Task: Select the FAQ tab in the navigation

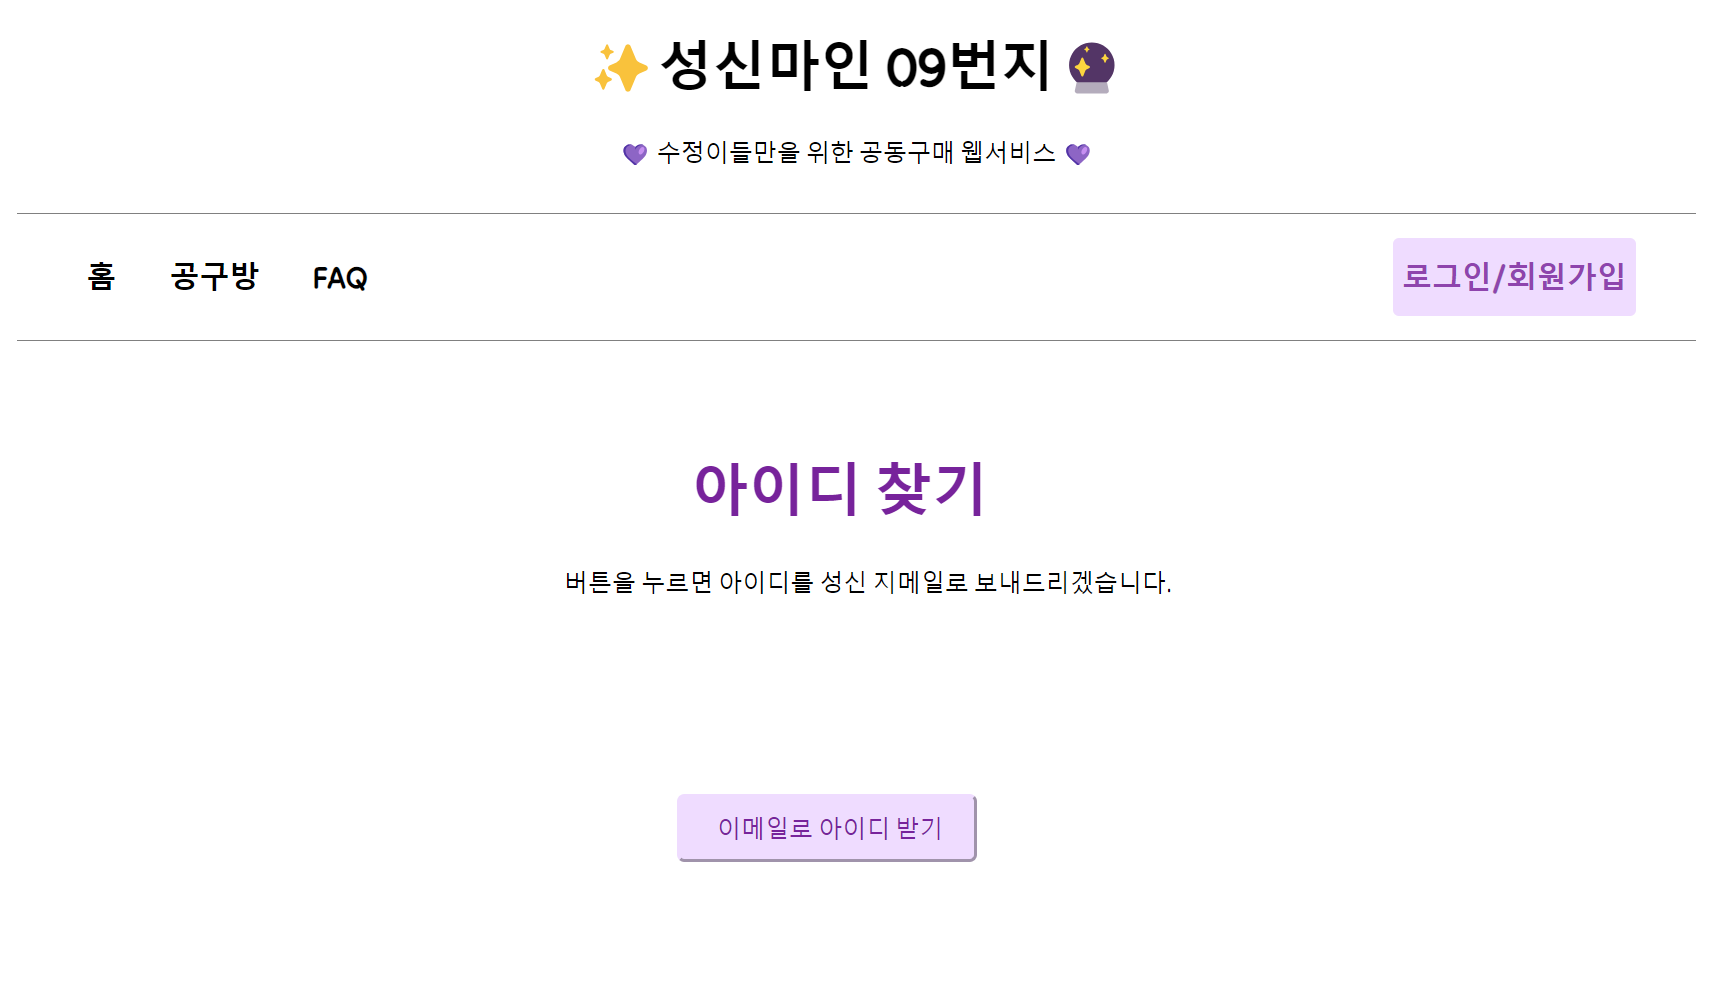Action: pos(340,277)
